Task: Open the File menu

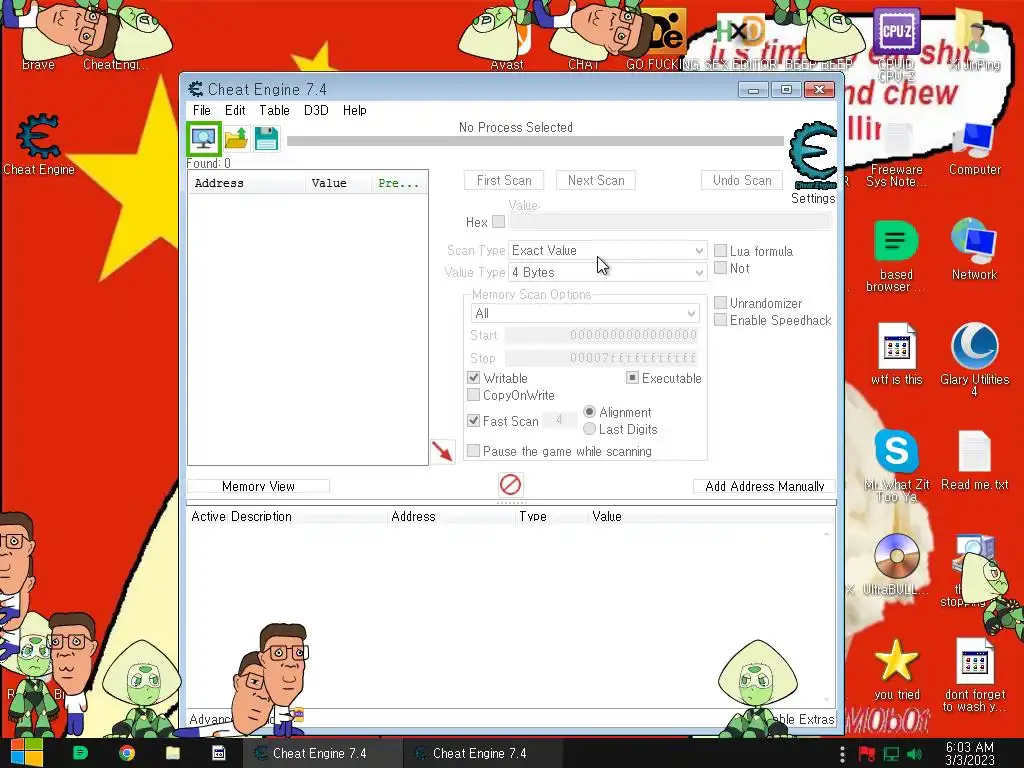Action: pos(202,110)
